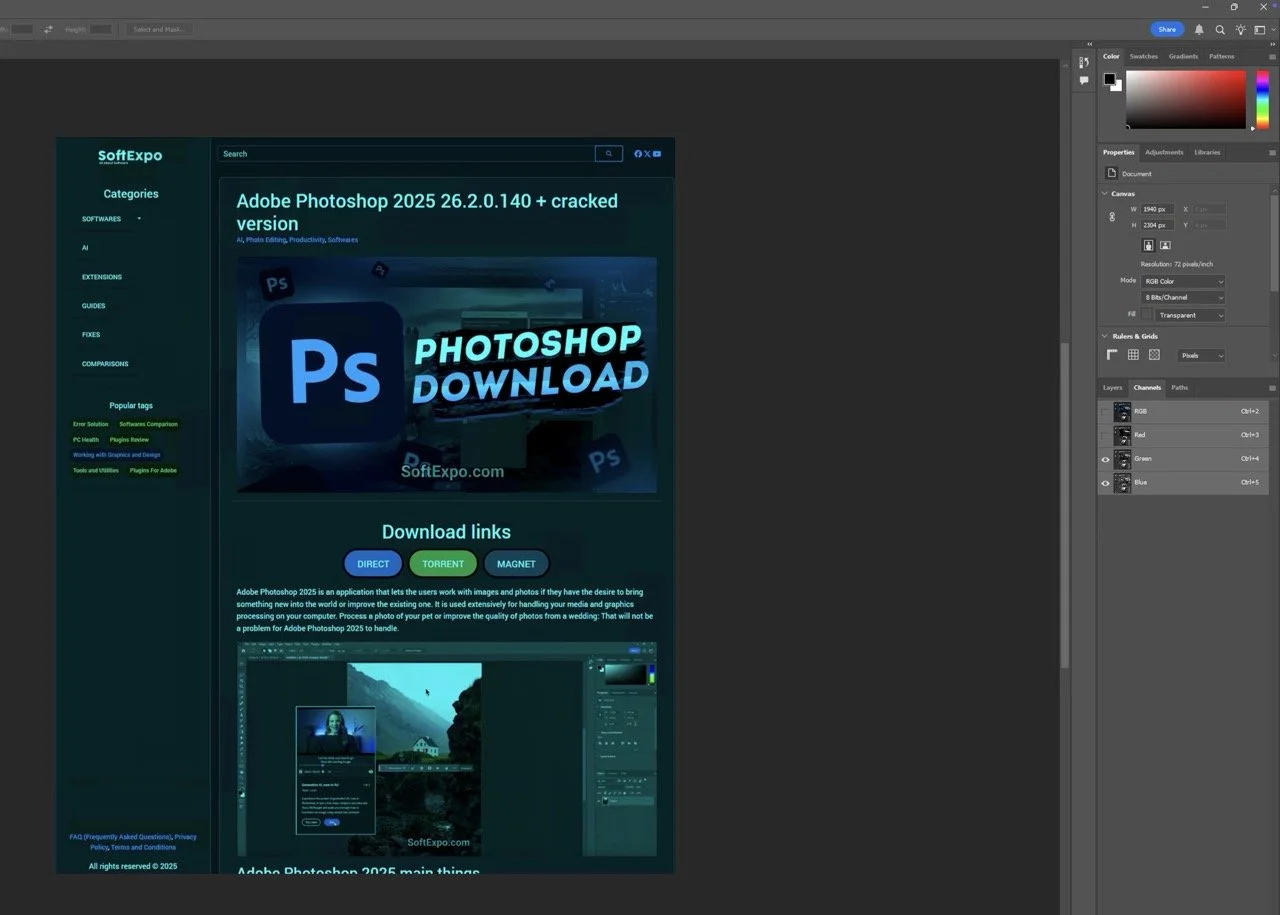Open the 8 Bits/Channel dropdown

(1182, 297)
